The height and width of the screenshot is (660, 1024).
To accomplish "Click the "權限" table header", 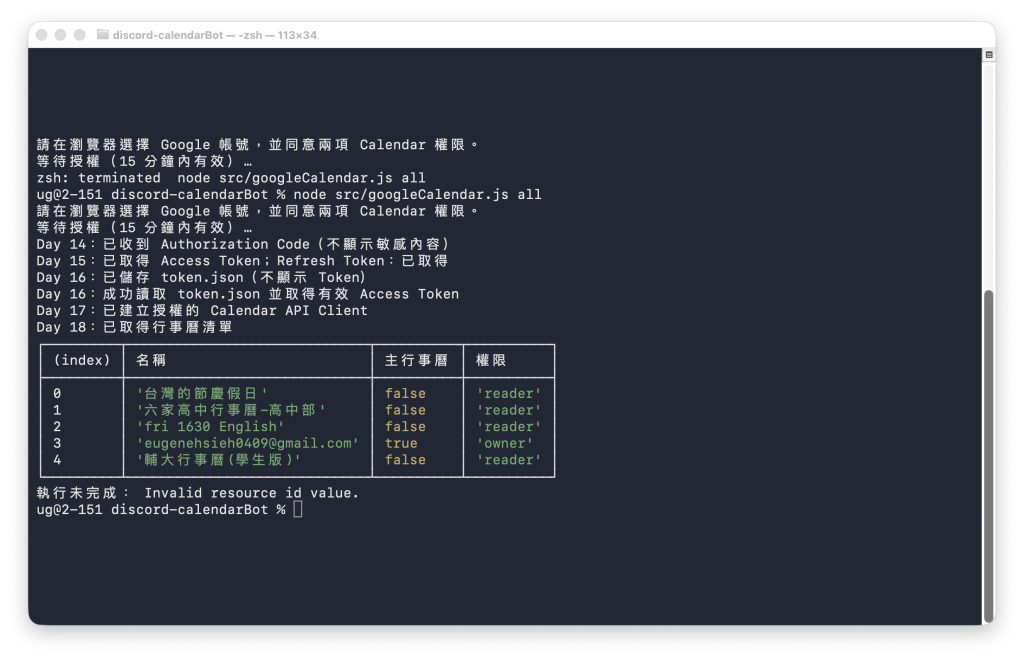I will click(491, 360).
